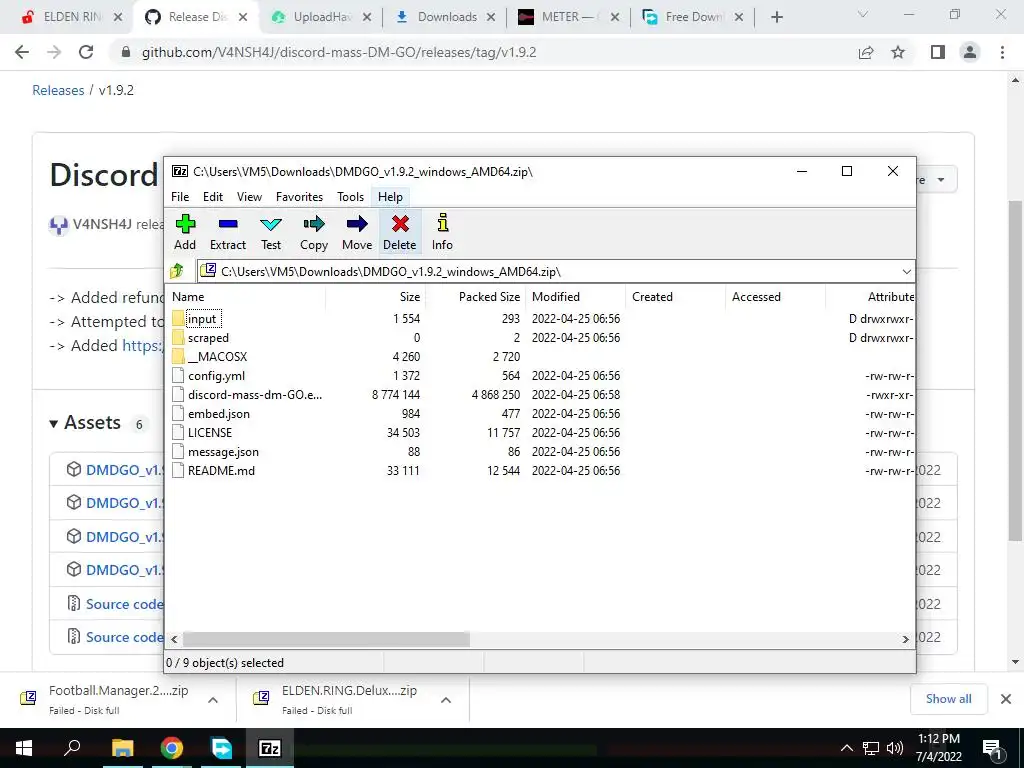Viewport: 1024px width, 768px height.
Task: Select discord-mass-dm-GO.e... file
Action: [255, 394]
